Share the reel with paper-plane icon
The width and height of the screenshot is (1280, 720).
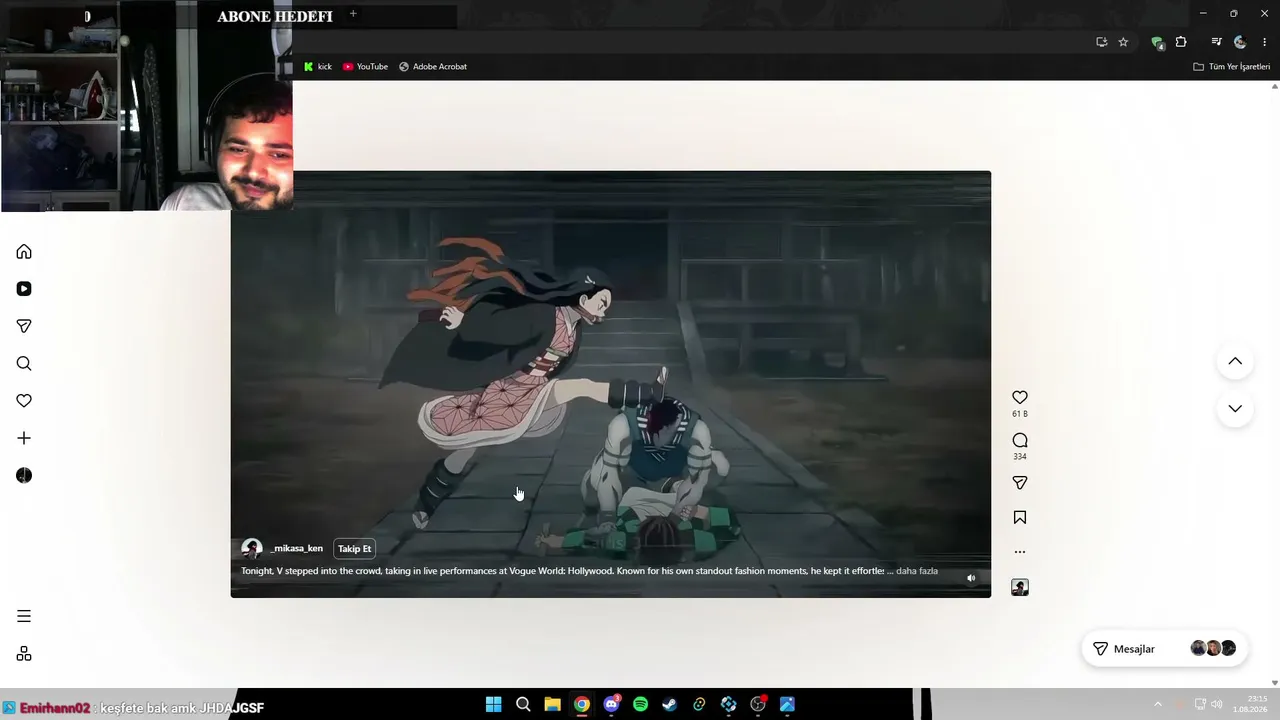click(1020, 483)
